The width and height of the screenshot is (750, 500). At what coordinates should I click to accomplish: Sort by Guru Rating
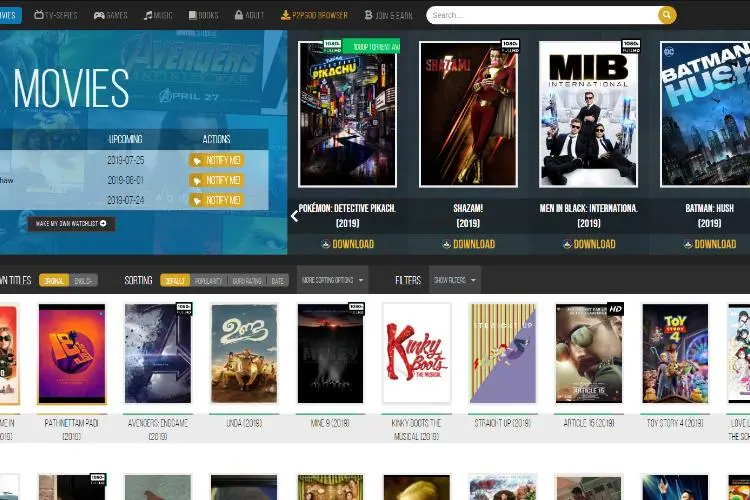click(247, 280)
